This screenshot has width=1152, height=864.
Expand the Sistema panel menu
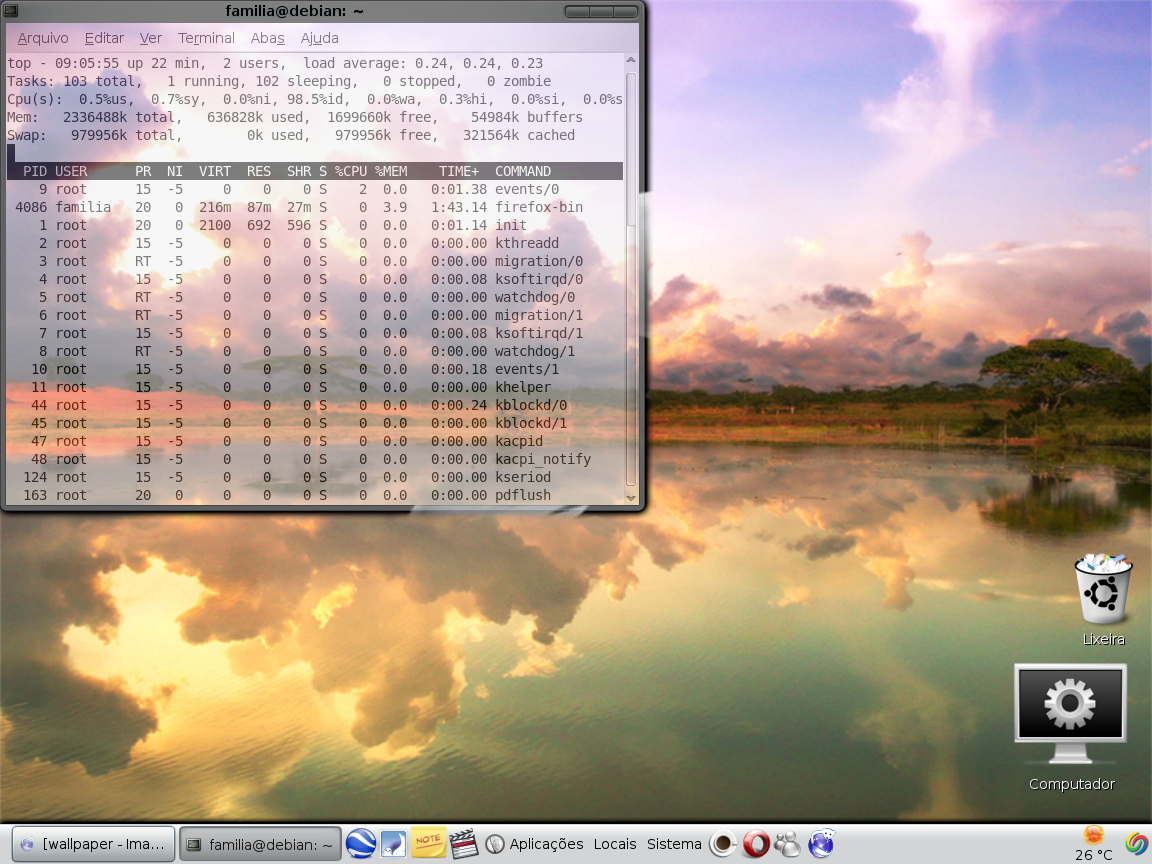[674, 843]
